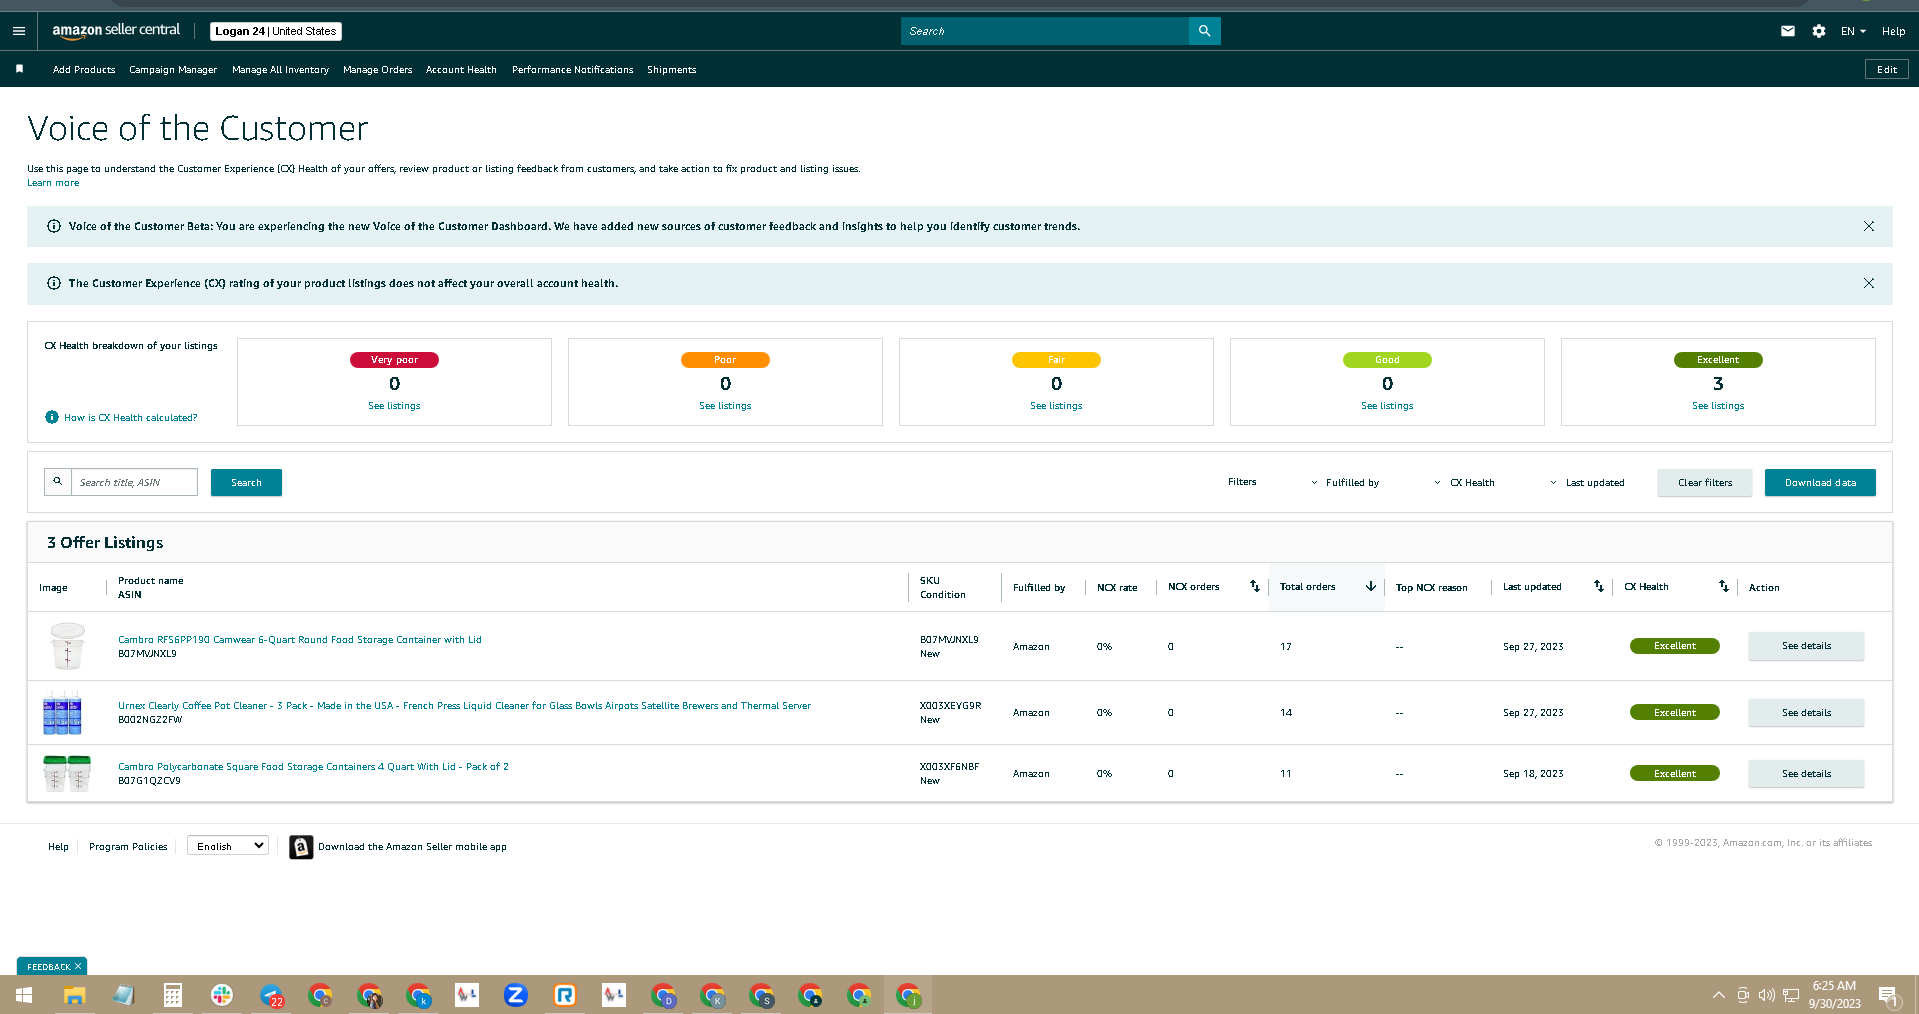
Task: Click the Urnex coffee cleaner product thumbnail
Action: (x=62, y=713)
